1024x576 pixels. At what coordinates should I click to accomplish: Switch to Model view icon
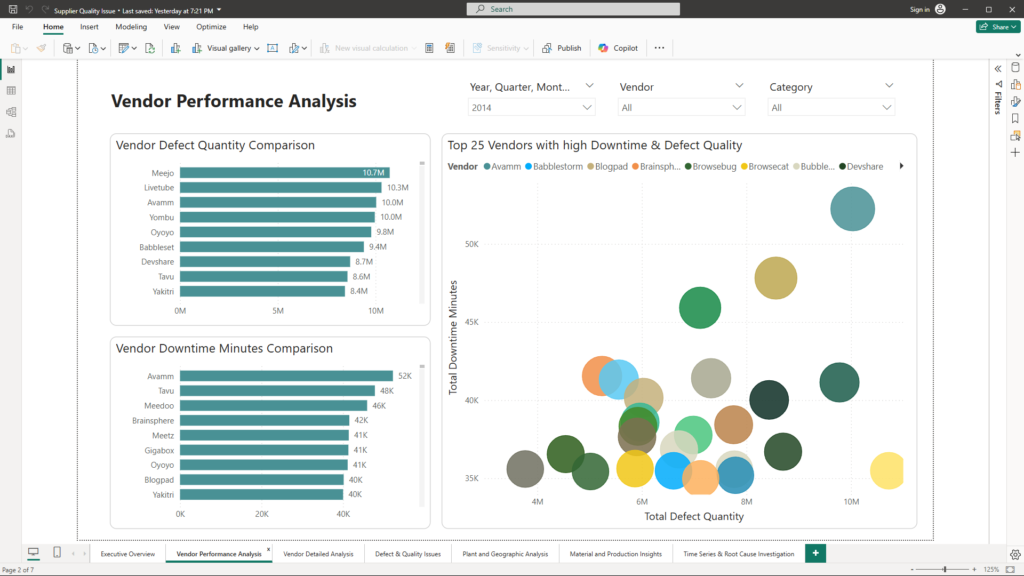click(x=11, y=111)
